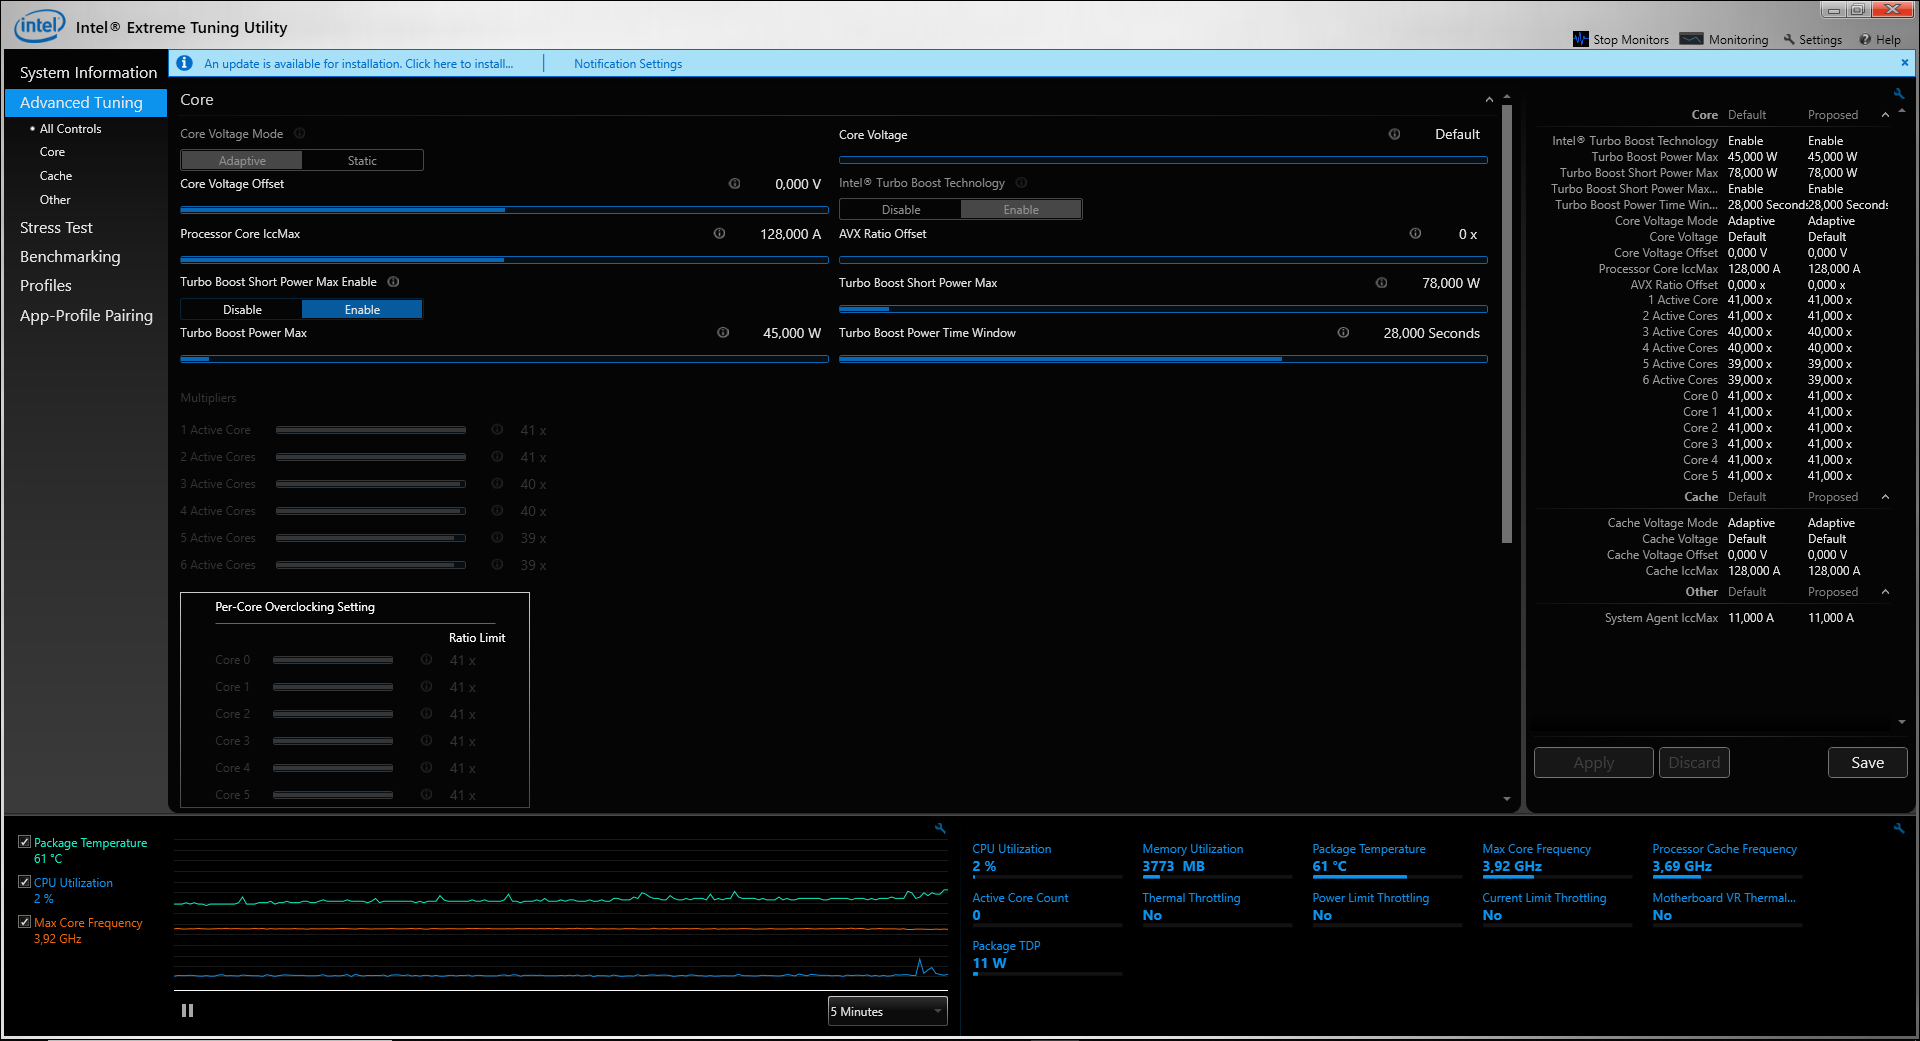Screen dimensions: 1920x1041
Task: Select Static core voltage mode
Action: coord(362,160)
